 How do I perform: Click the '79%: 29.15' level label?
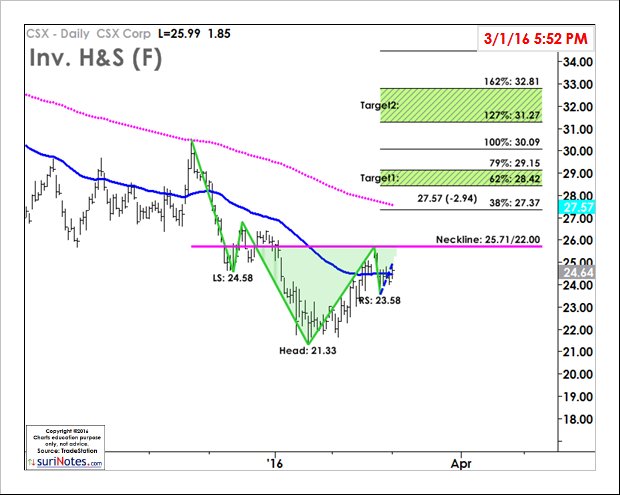tap(514, 163)
